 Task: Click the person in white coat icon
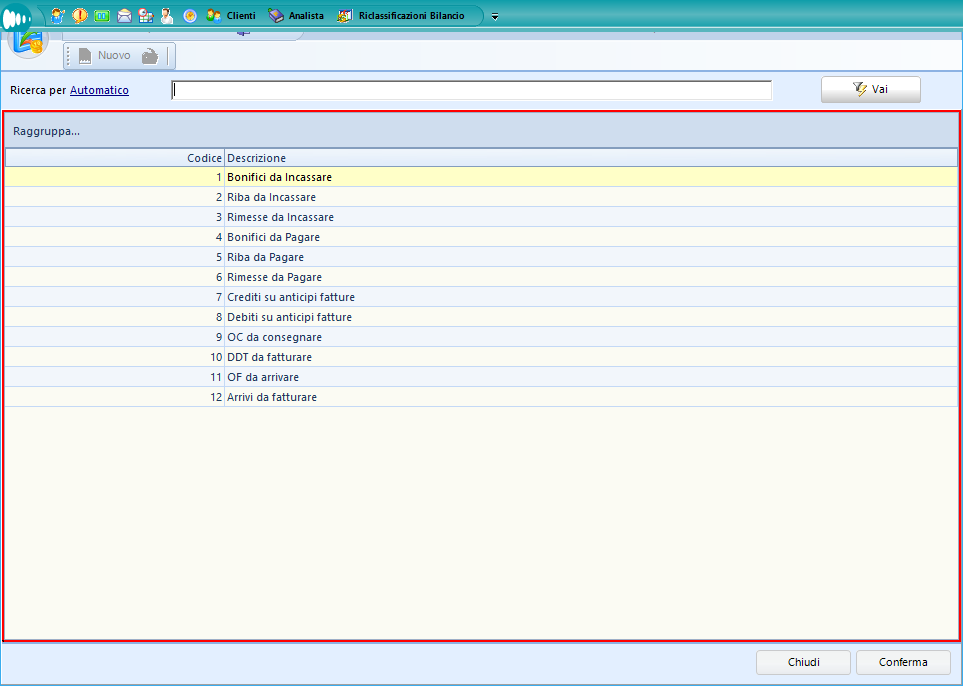pyautogui.click(x=167, y=16)
